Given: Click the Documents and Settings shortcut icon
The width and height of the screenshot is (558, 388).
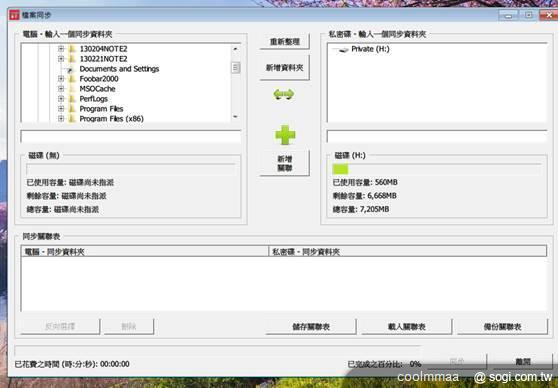Looking at the screenshot, I should pyautogui.click(x=70, y=69).
